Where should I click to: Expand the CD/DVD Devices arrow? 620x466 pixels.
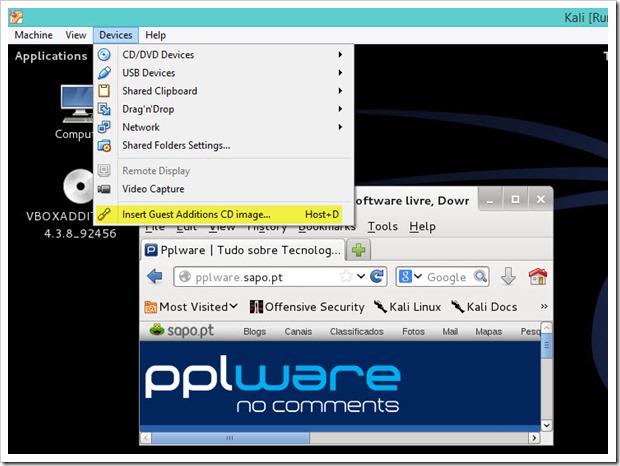(x=340, y=55)
